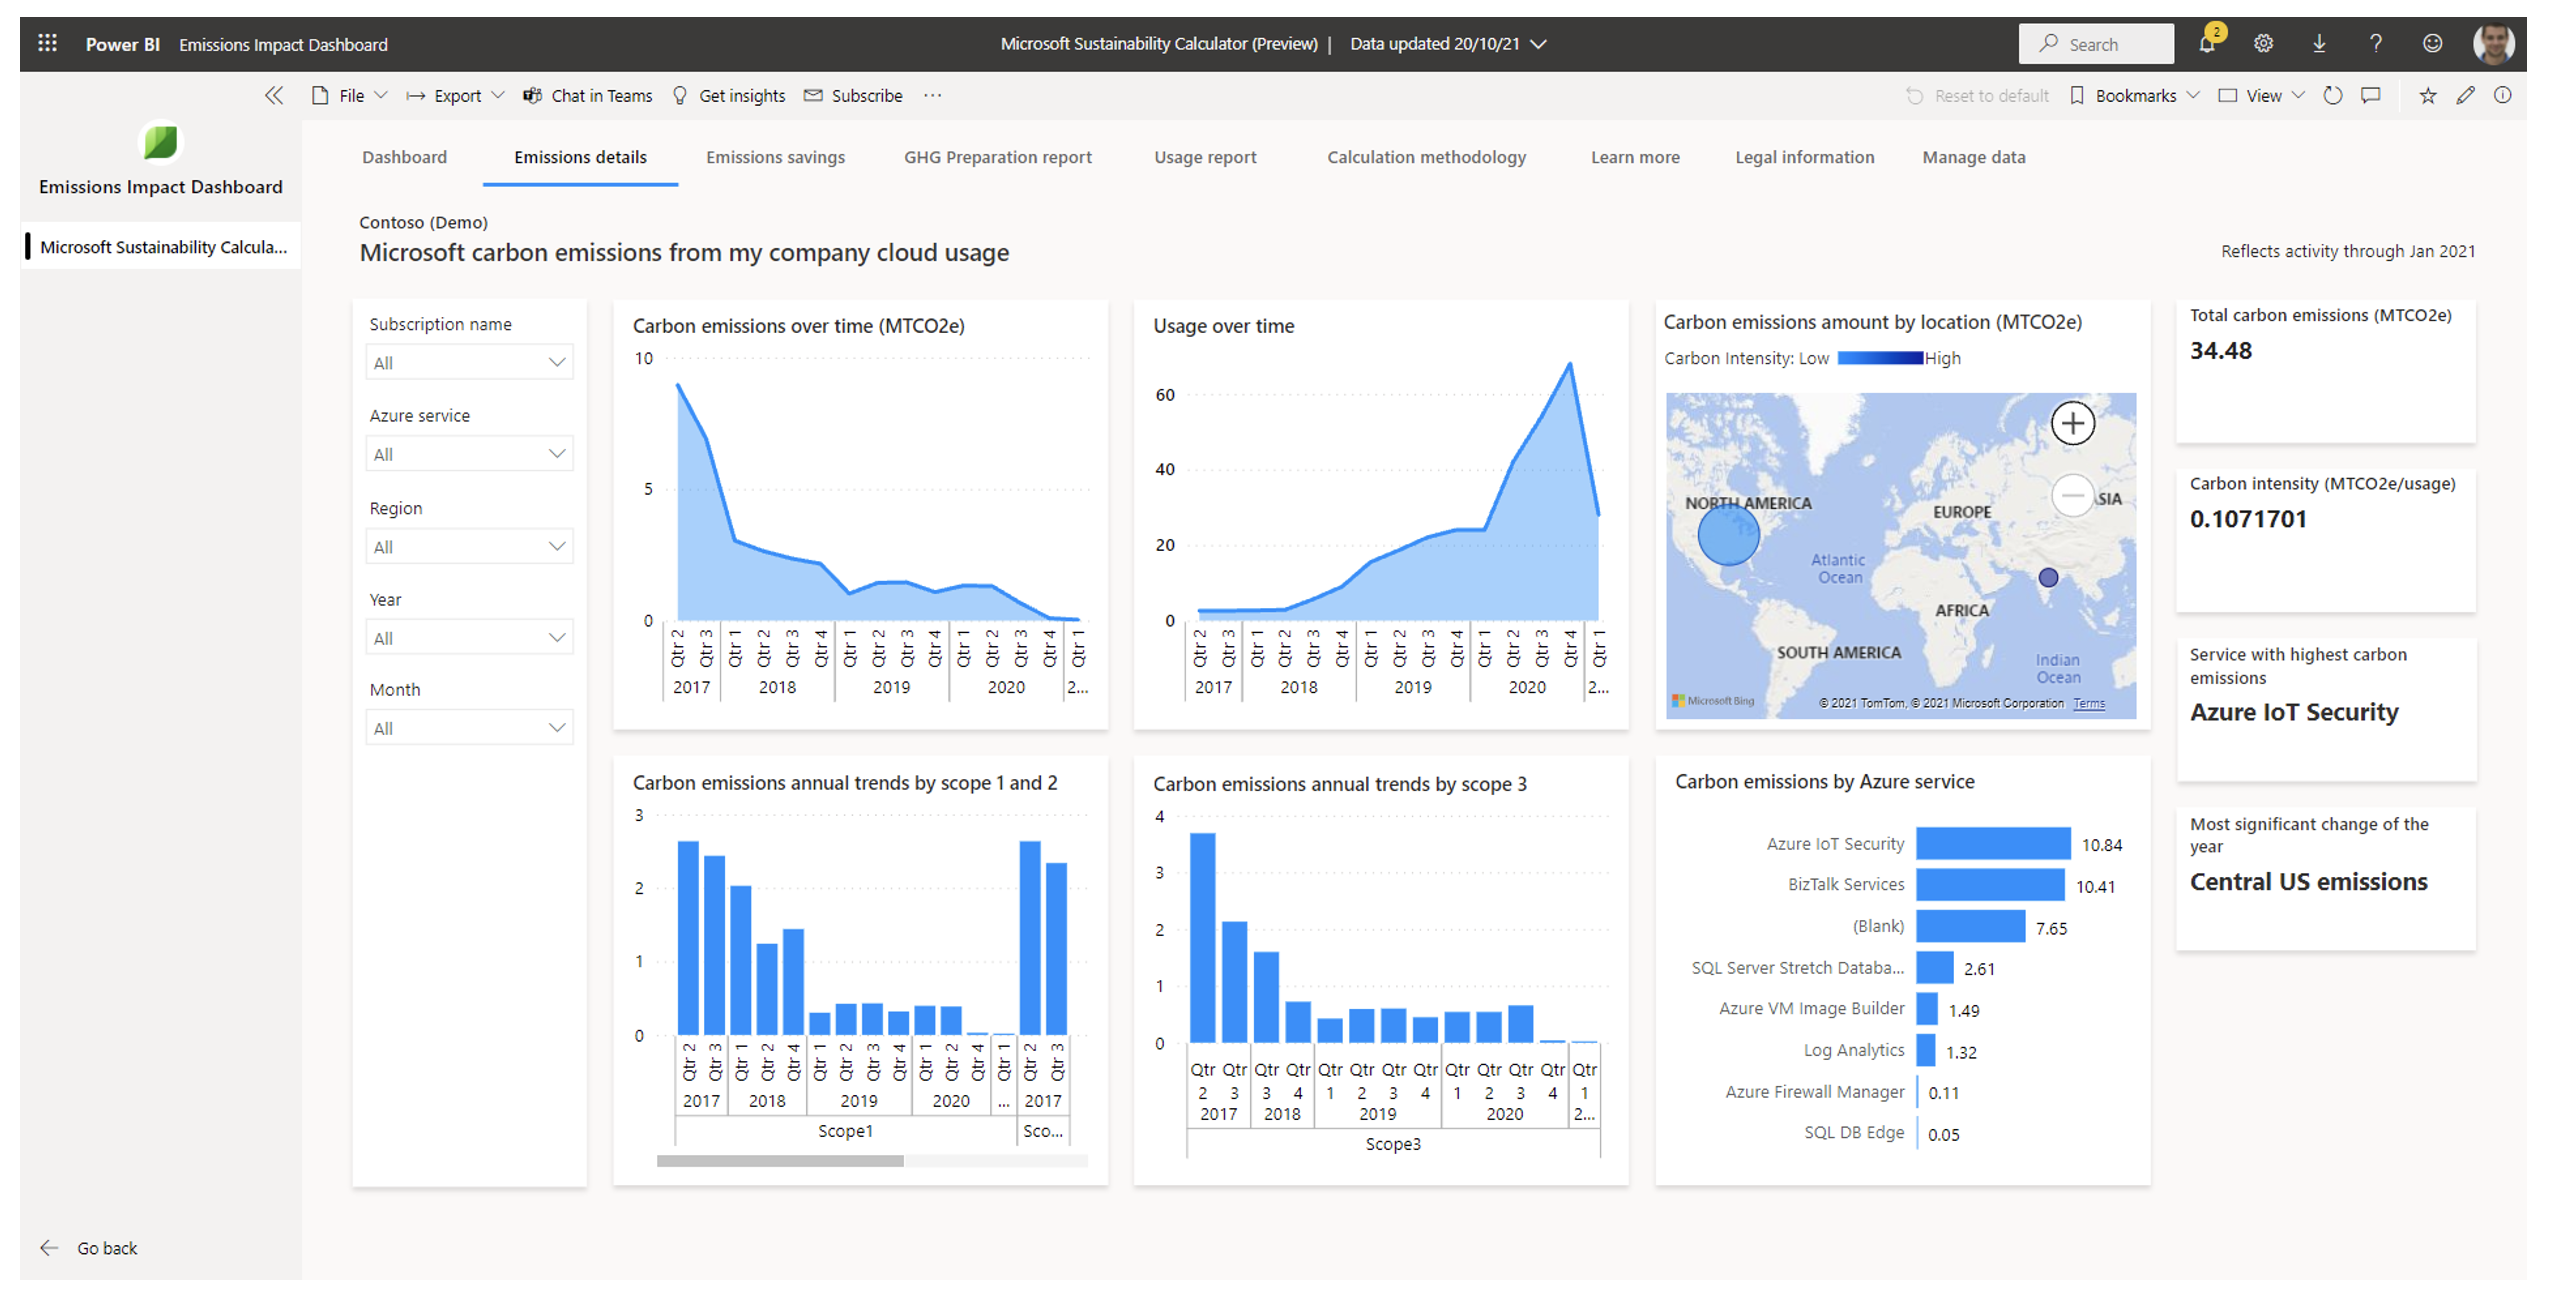The width and height of the screenshot is (2554, 1308).
Task: Open the user profile avatar
Action: (2493, 43)
